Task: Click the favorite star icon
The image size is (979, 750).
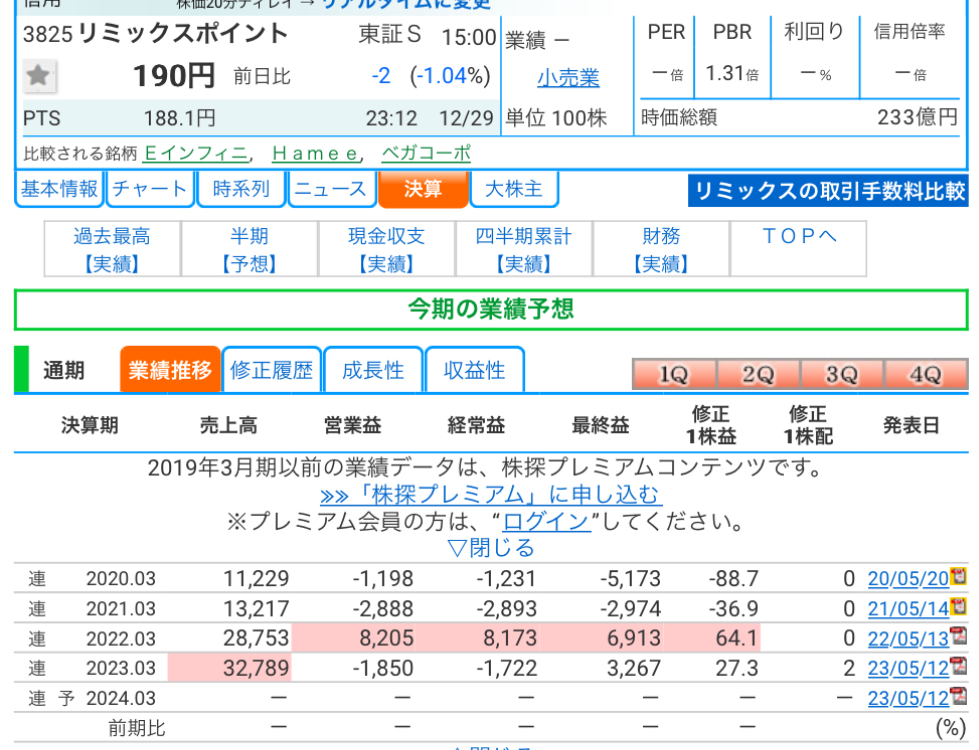Action: pyautogui.click(x=39, y=76)
